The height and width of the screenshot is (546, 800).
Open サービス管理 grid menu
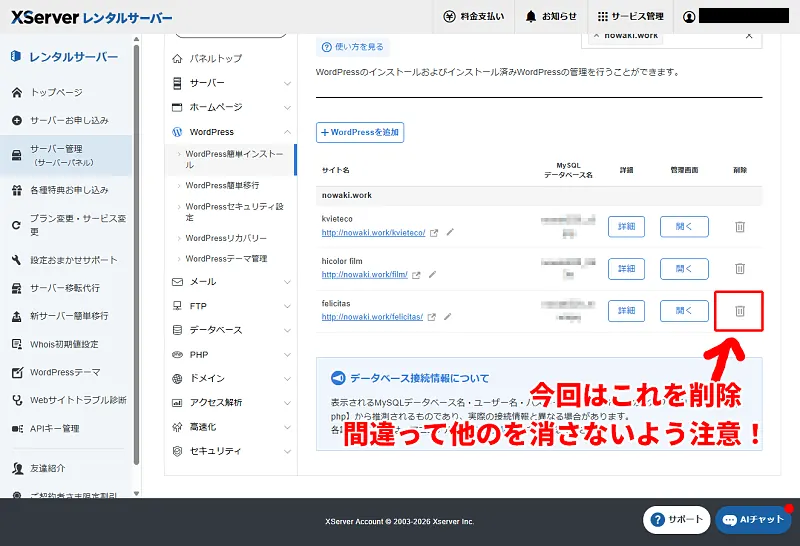point(631,16)
